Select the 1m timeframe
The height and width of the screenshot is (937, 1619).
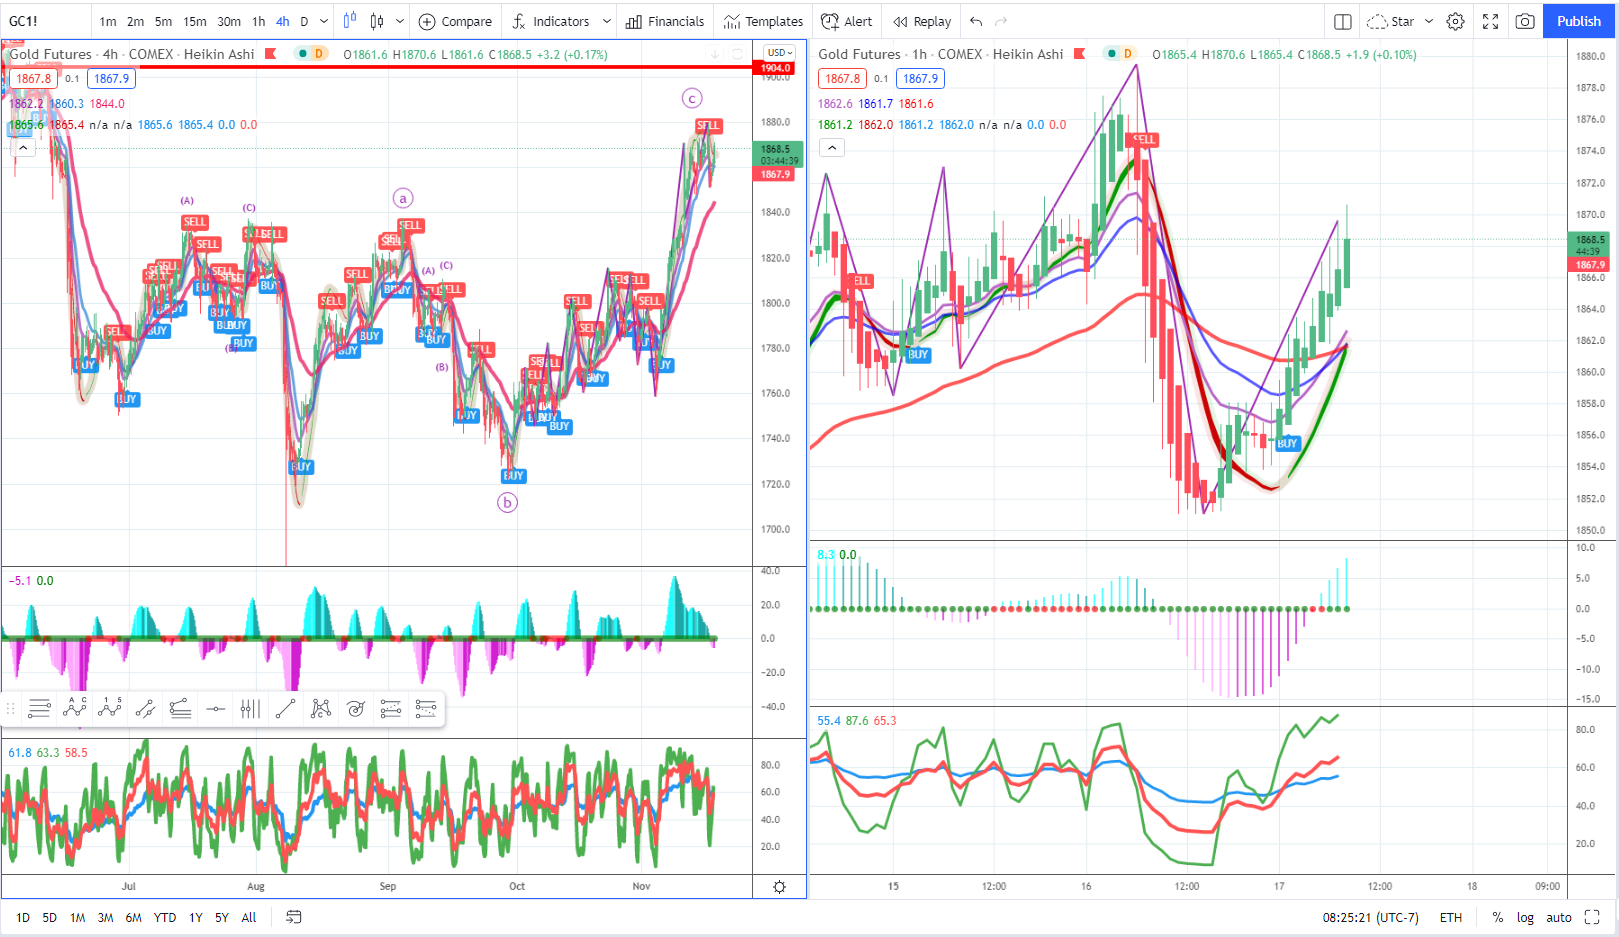click(x=108, y=21)
